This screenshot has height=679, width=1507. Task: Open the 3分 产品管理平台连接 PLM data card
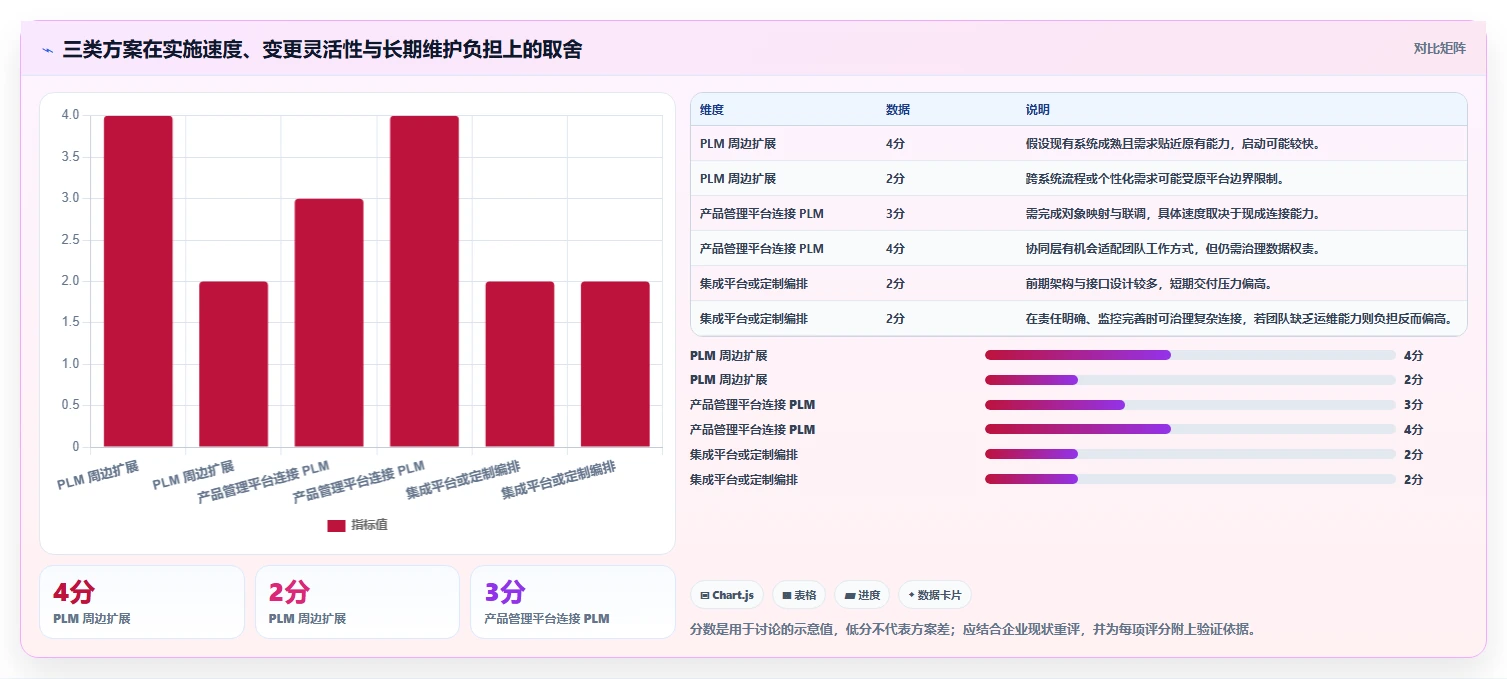573,602
